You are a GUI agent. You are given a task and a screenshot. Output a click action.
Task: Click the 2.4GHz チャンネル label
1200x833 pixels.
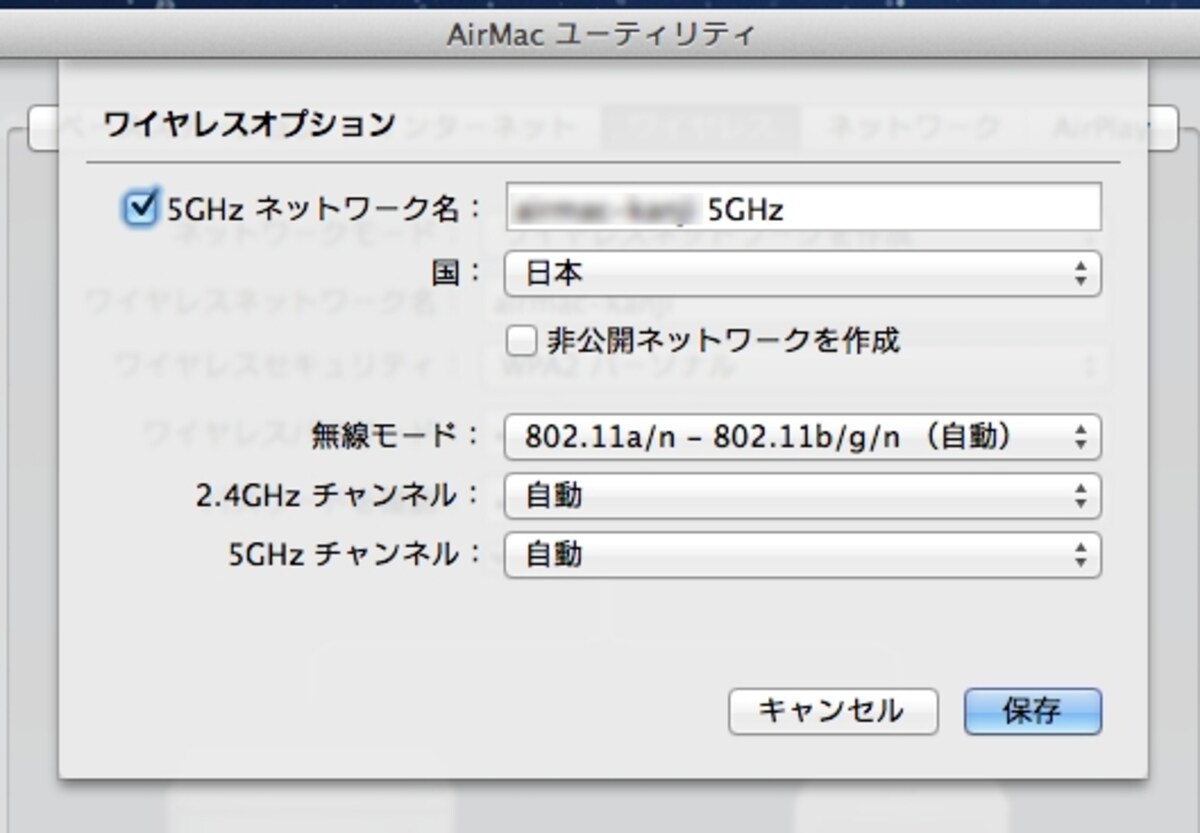coord(339,496)
